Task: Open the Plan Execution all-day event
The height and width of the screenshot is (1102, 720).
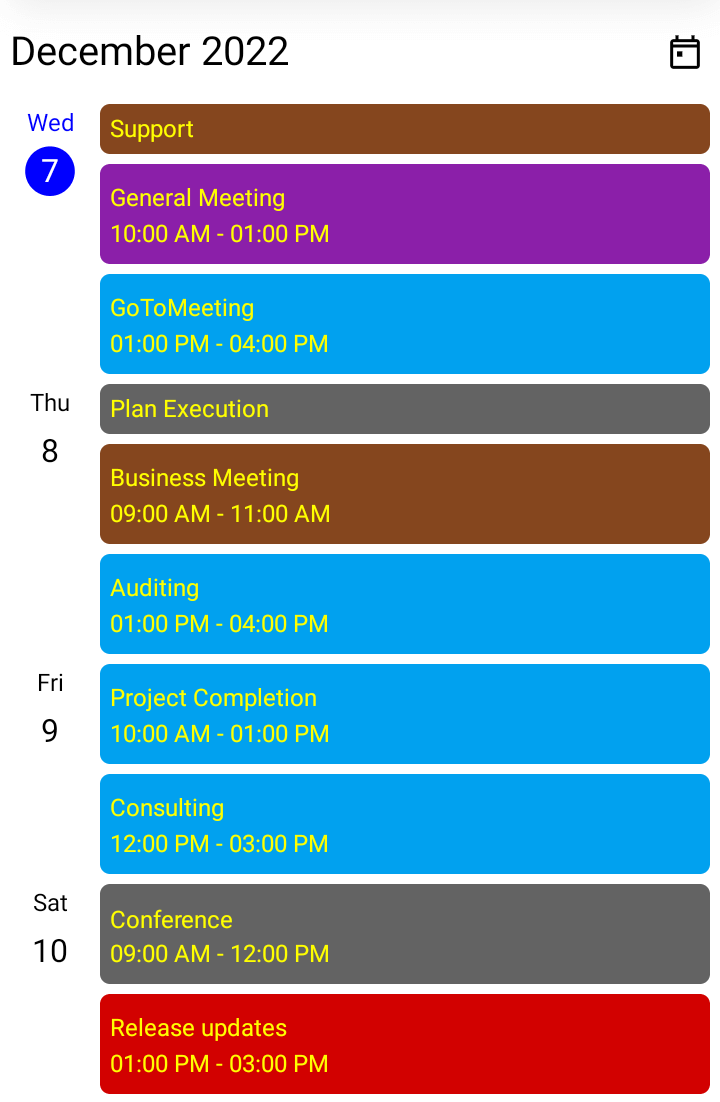Action: click(404, 409)
